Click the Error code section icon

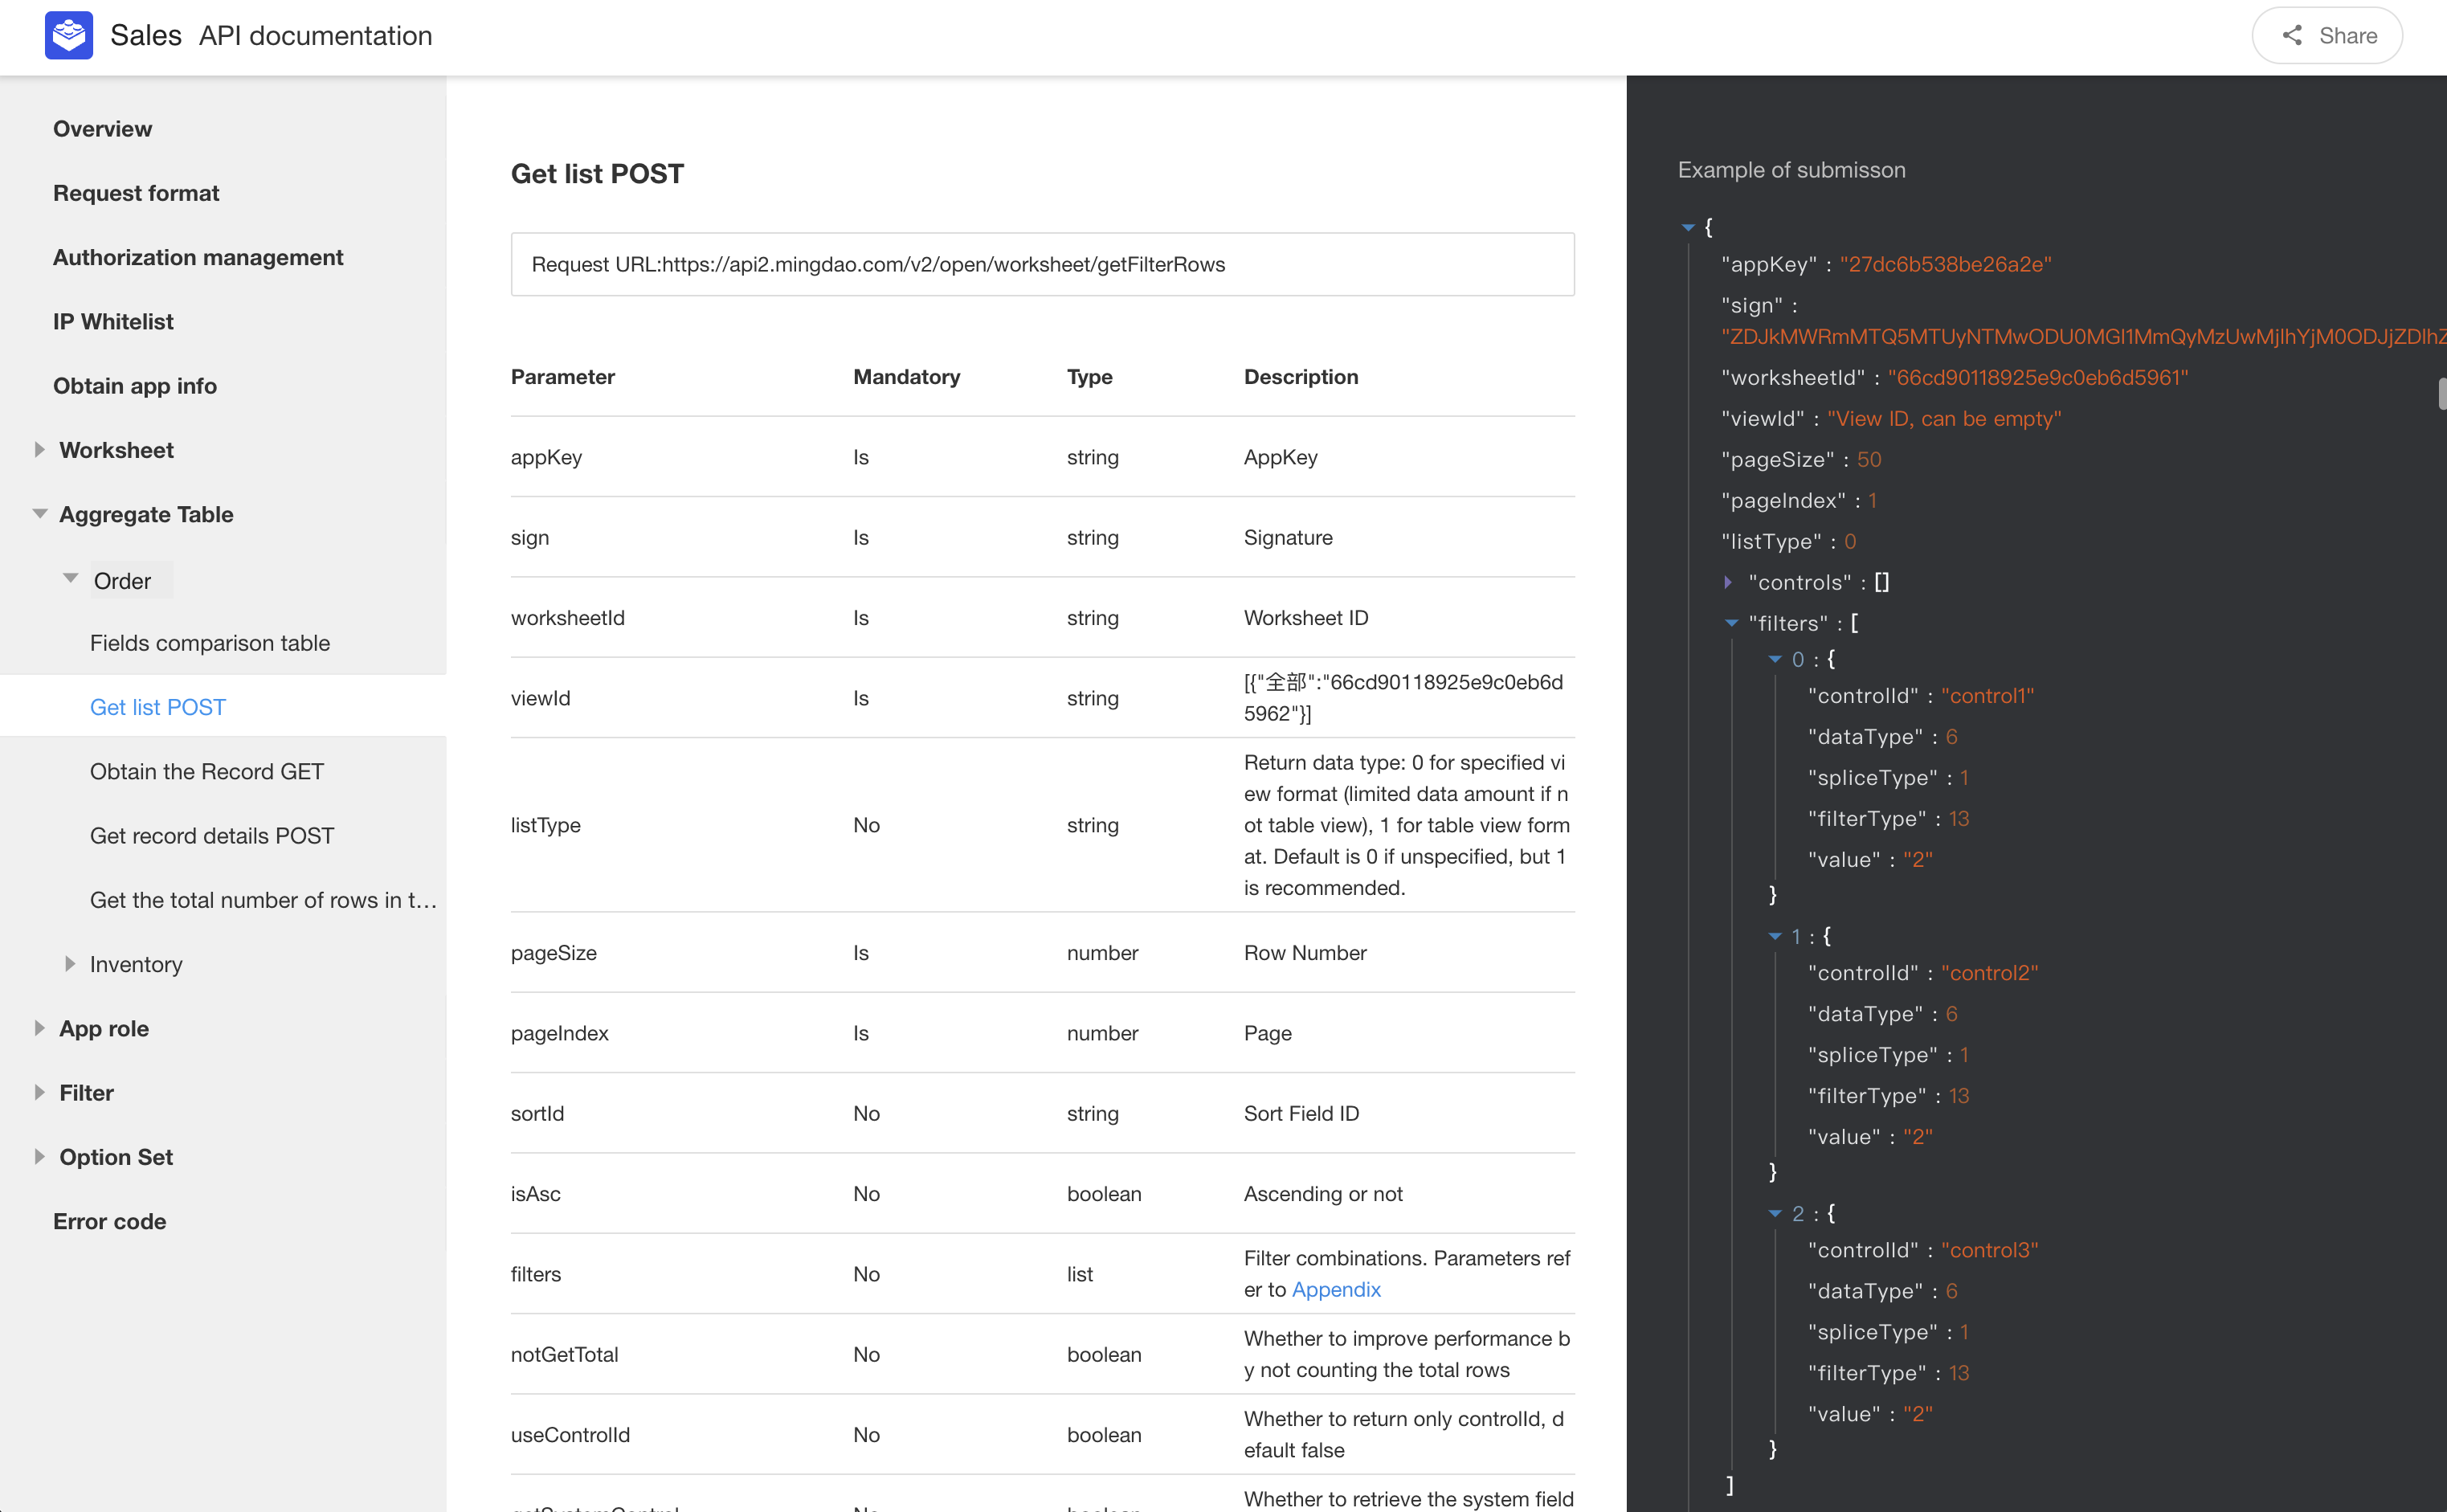[x=39, y=1220]
